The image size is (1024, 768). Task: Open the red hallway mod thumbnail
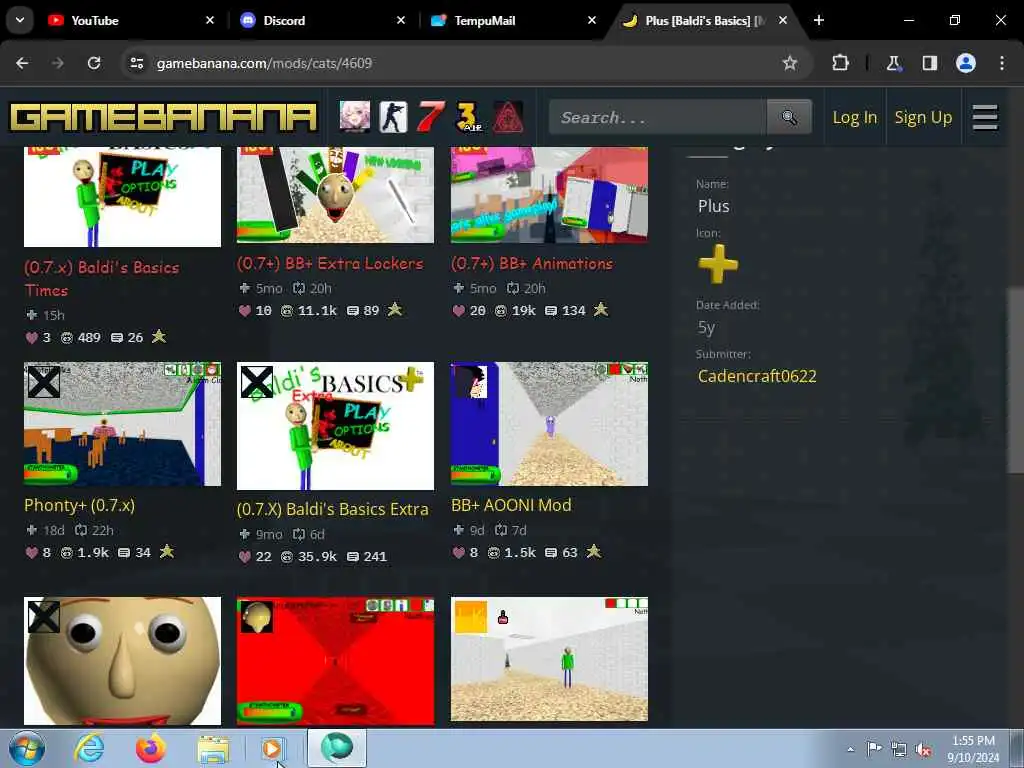point(335,660)
